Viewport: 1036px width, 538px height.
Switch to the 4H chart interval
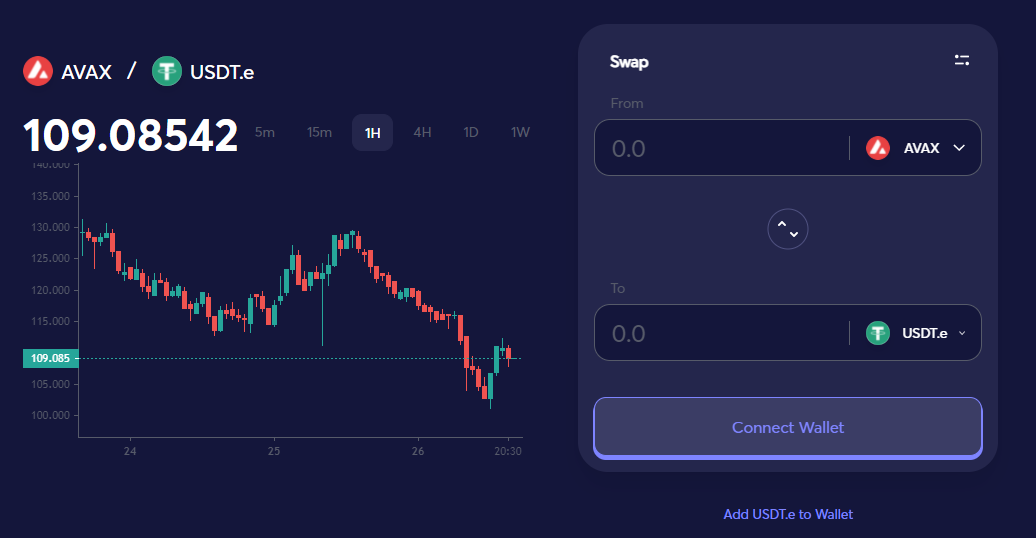click(x=422, y=132)
